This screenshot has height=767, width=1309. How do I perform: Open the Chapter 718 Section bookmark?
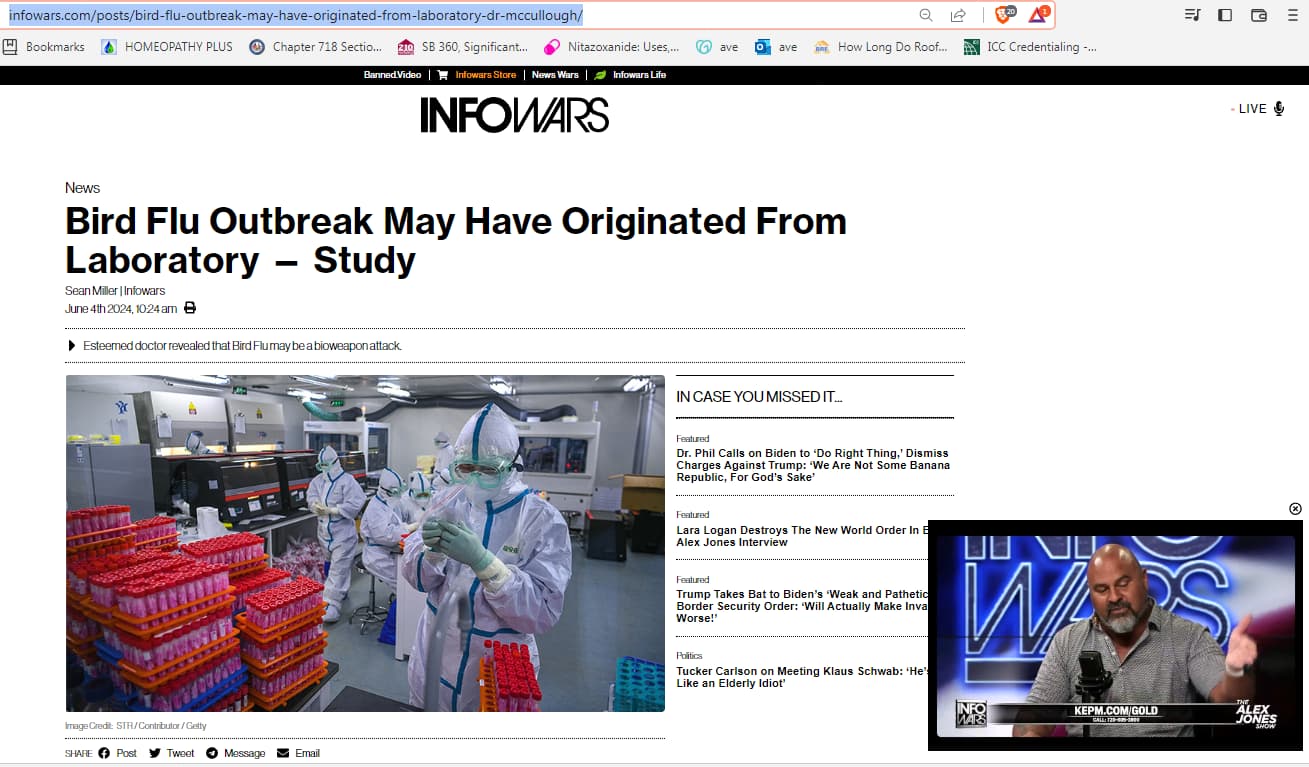tap(315, 47)
